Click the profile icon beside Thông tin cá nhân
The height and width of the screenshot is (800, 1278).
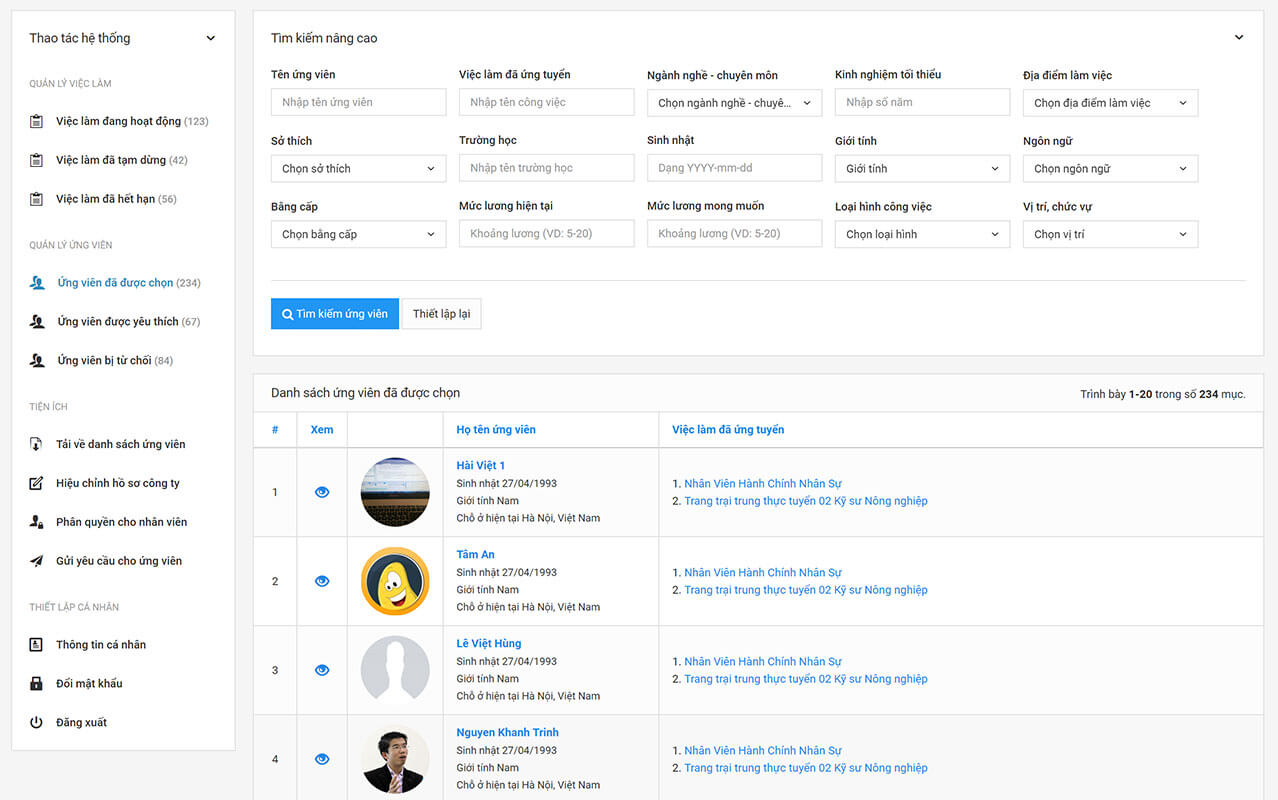click(x=37, y=645)
